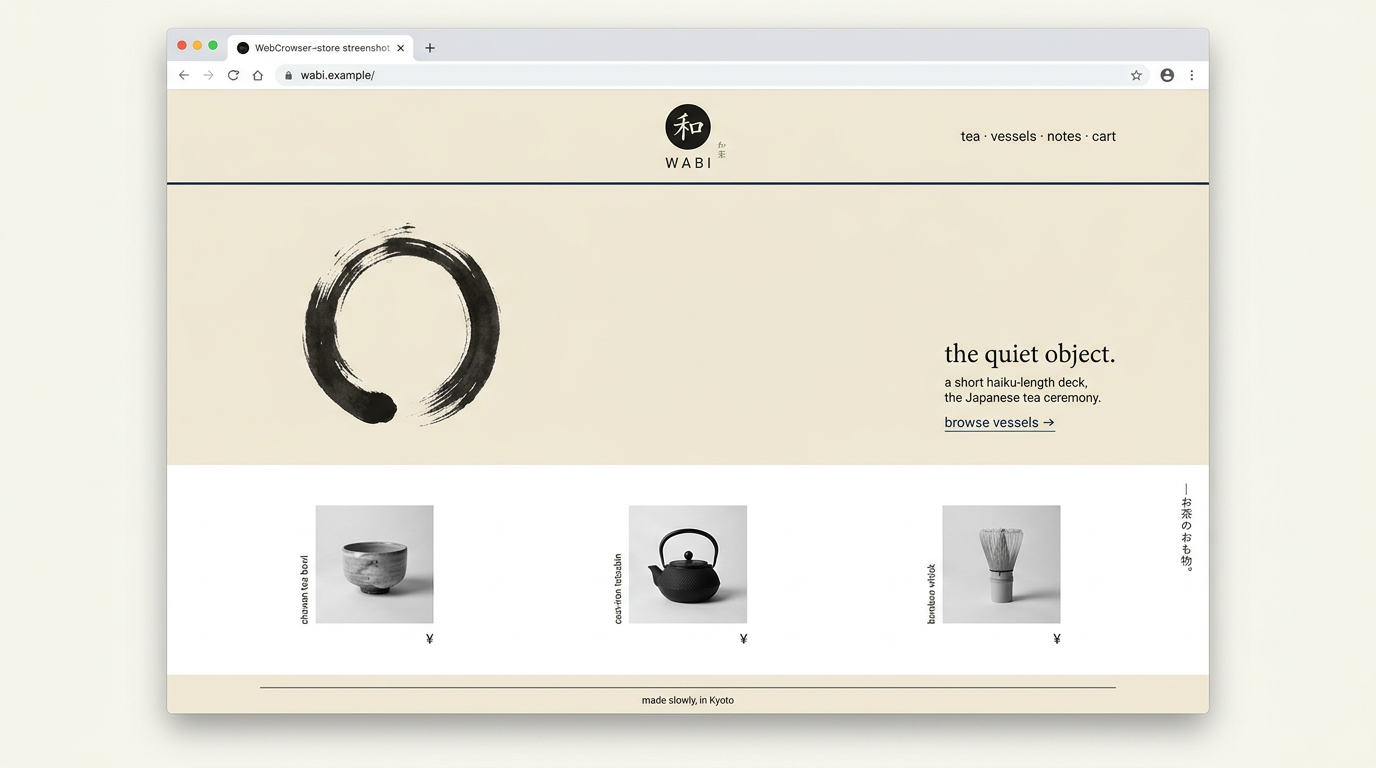The height and width of the screenshot is (768, 1376).
Task: Bookmark this page with the star icon
Action: pyautogui.click(x=1136, y=75)
